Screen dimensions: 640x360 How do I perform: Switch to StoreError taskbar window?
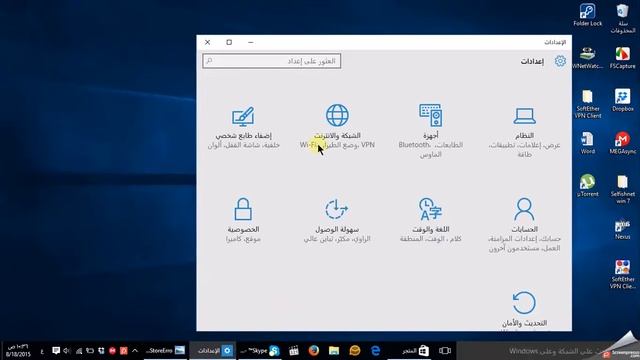(165, 351)
